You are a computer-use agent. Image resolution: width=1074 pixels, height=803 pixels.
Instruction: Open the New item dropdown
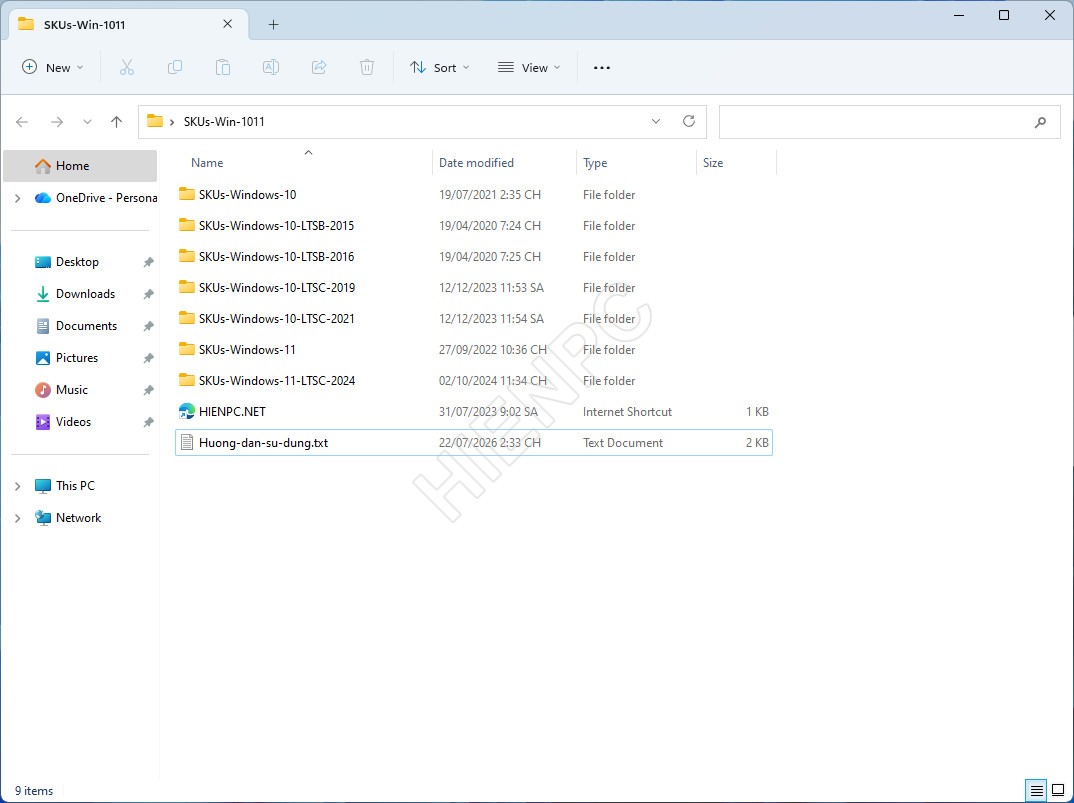[53, 67]
